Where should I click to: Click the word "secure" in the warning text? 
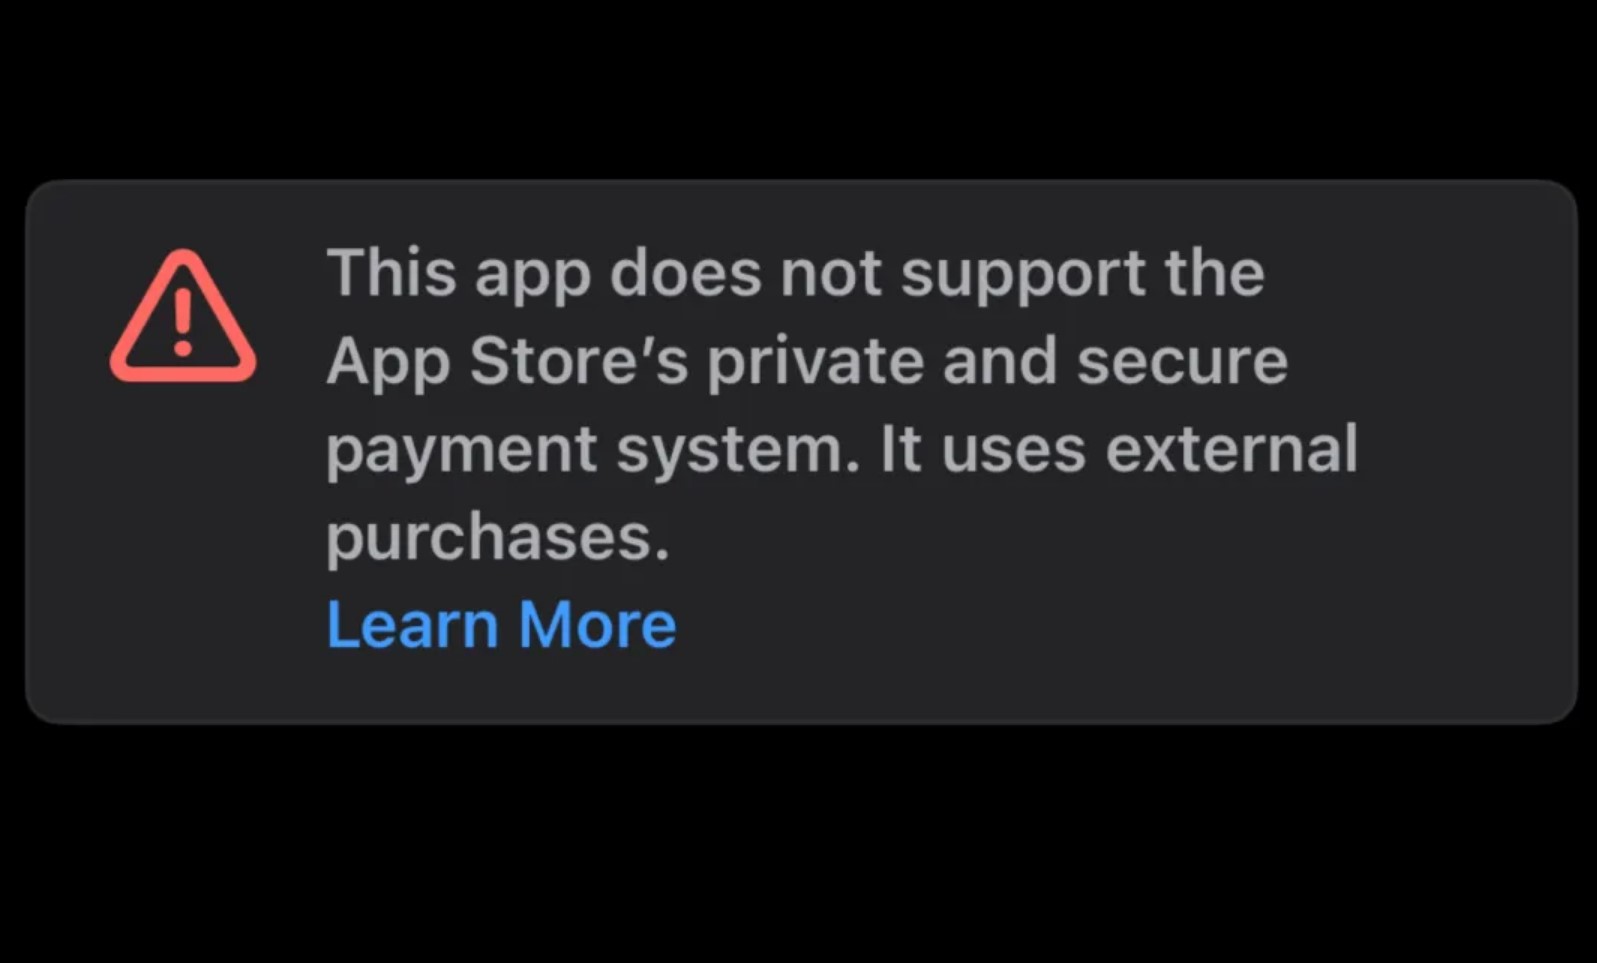(1183, 362)
